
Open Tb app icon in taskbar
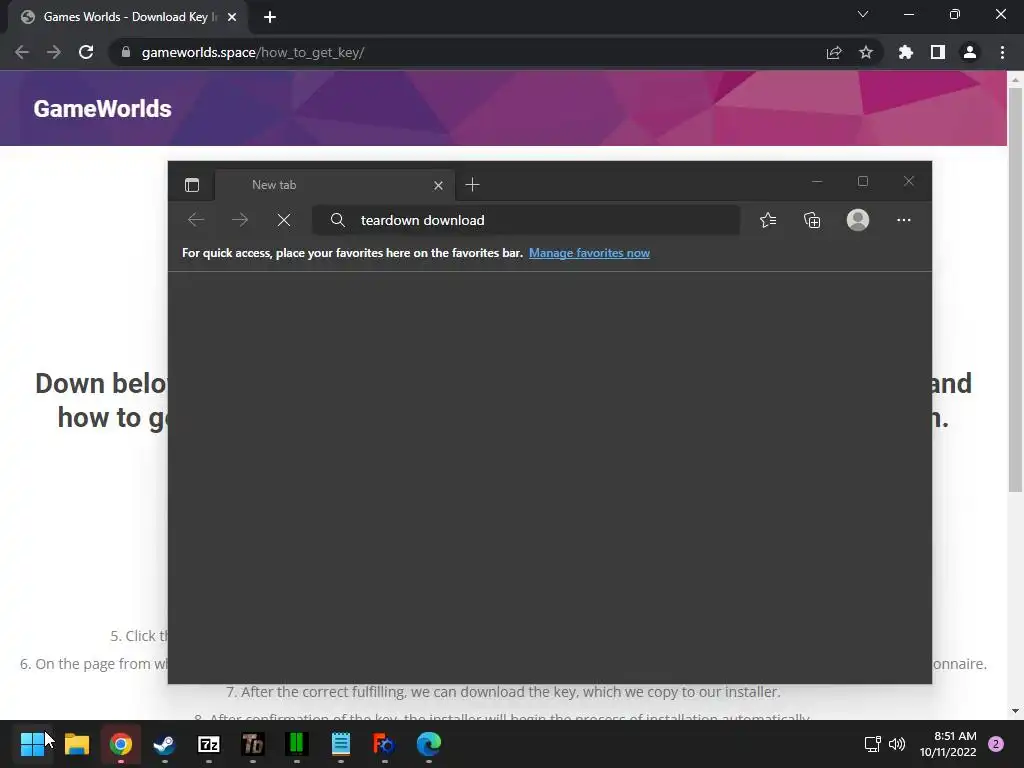pos(253,744)
